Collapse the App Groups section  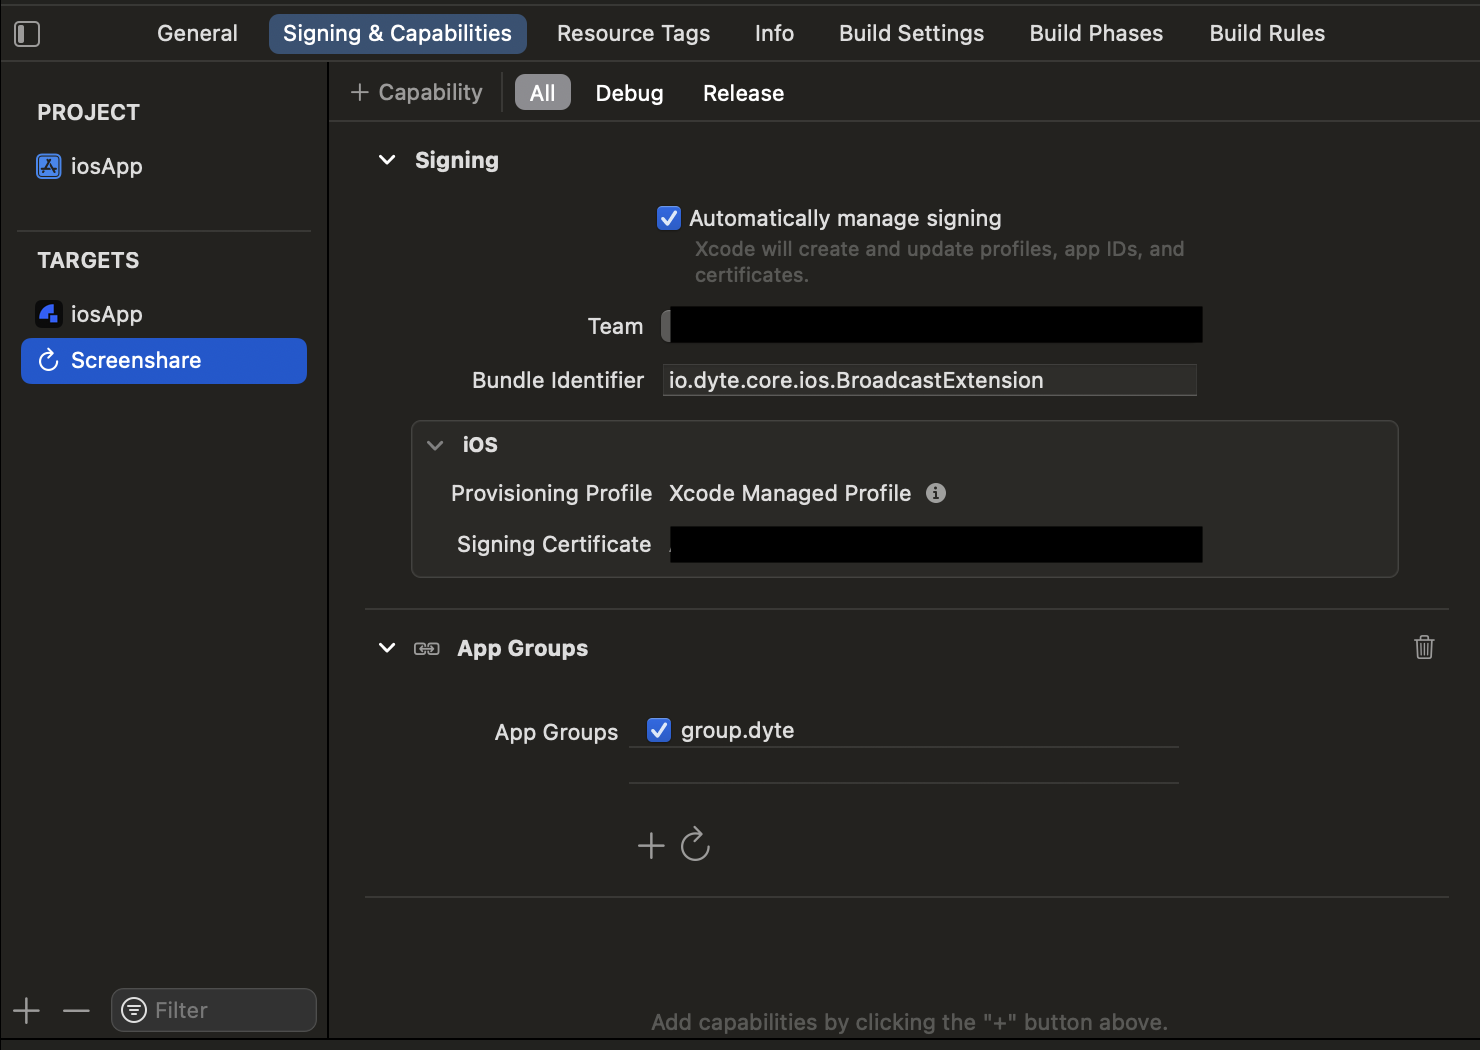[387, 648]
